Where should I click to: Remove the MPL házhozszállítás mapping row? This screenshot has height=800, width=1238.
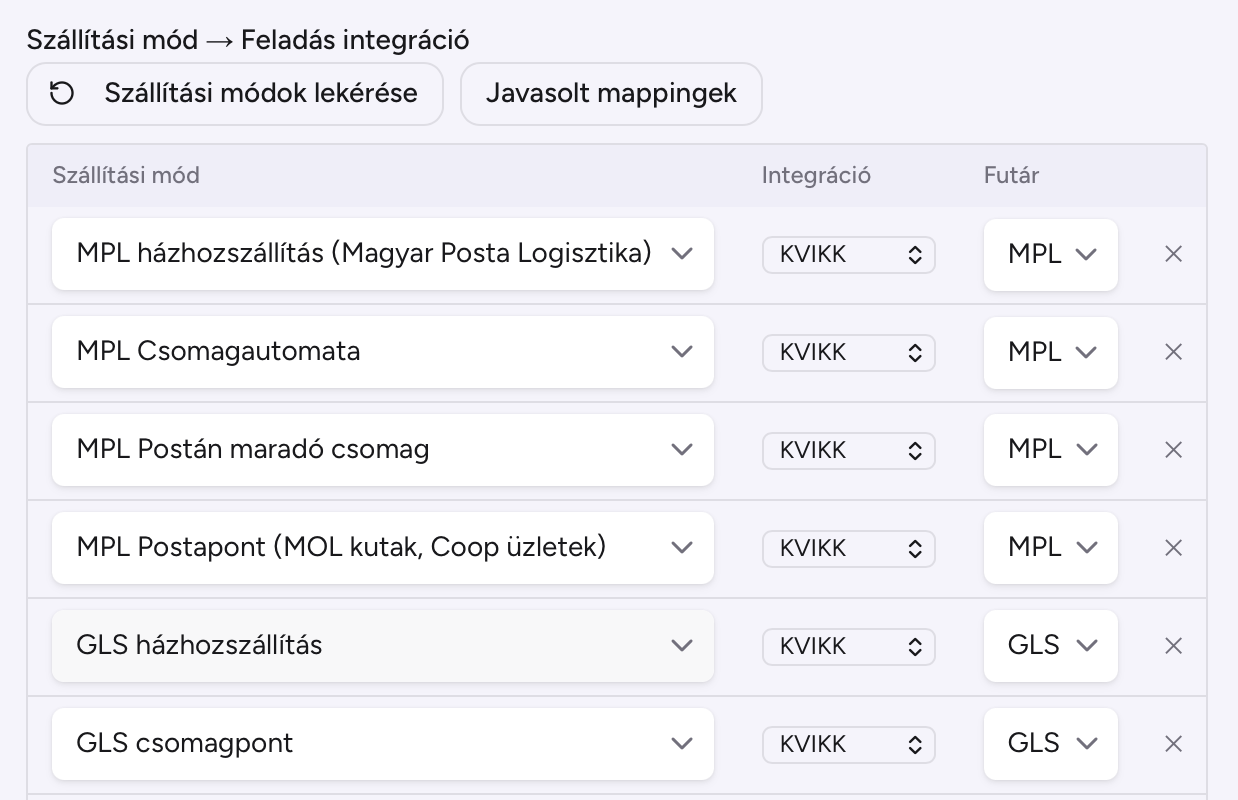pos(1174,254)
